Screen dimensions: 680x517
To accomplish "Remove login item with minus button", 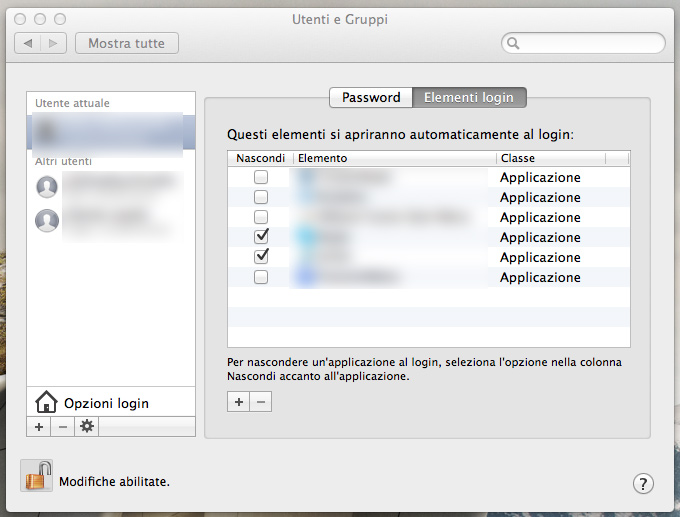I will [x=261, y=402].
